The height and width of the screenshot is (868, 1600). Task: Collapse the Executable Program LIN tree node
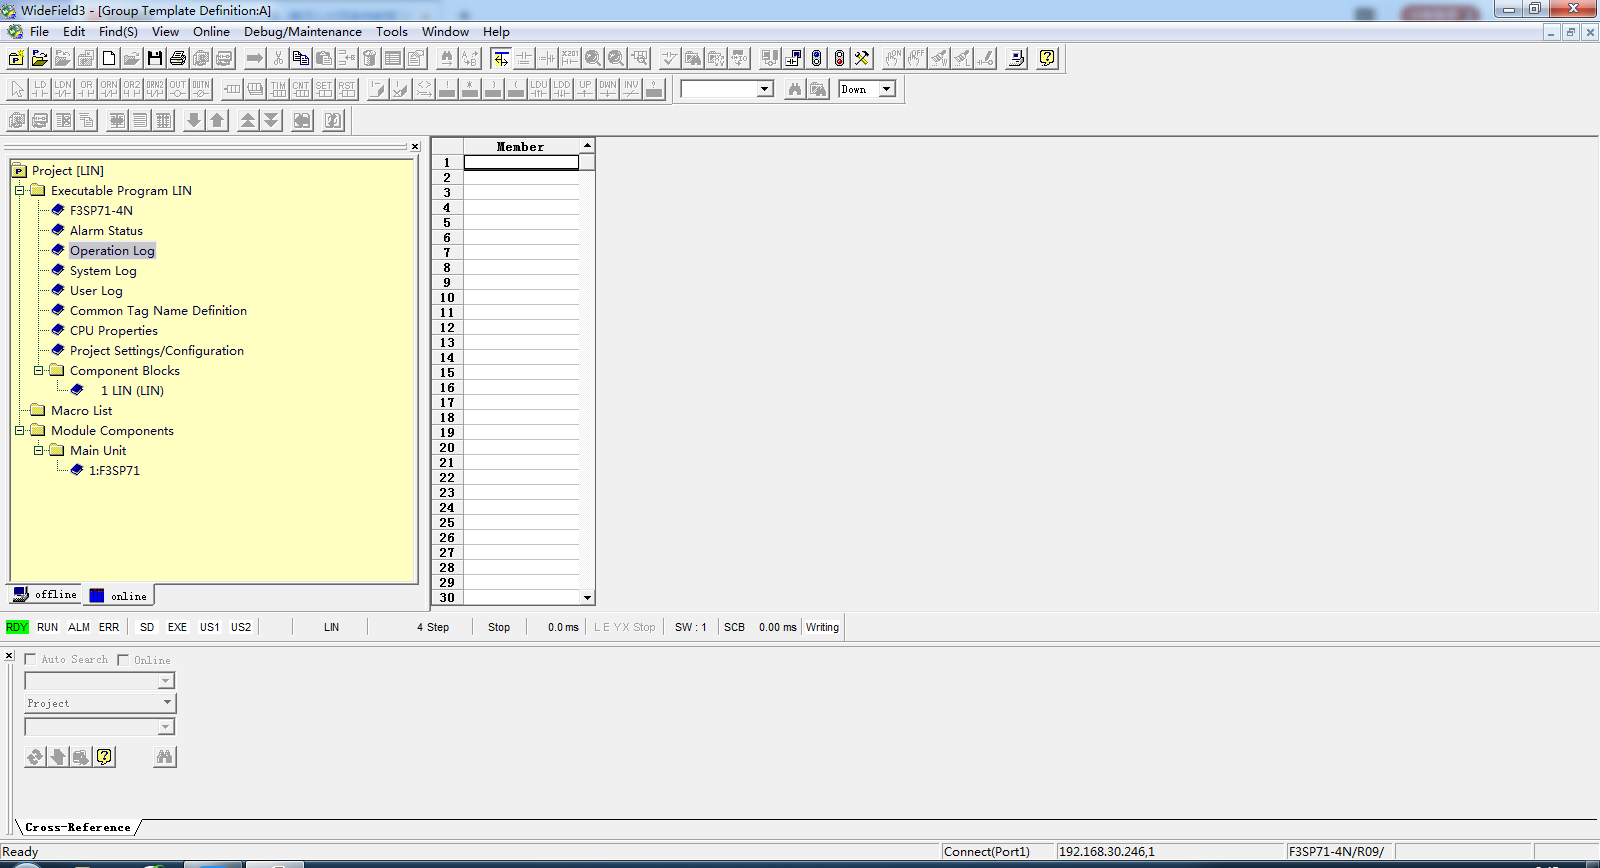(x=19, y=190)
